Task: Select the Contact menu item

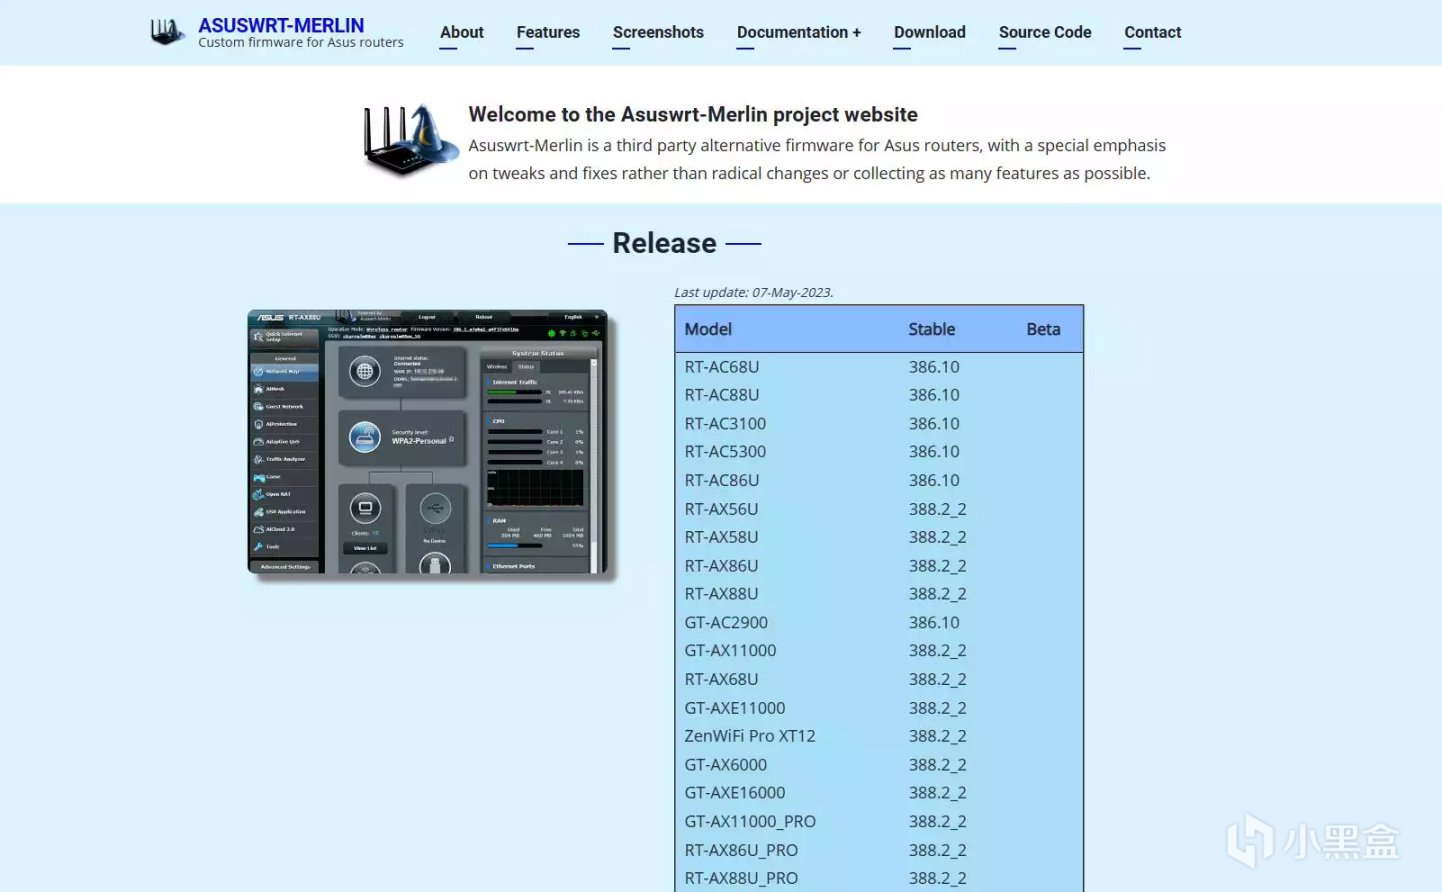Action: tap(1153, 32)
